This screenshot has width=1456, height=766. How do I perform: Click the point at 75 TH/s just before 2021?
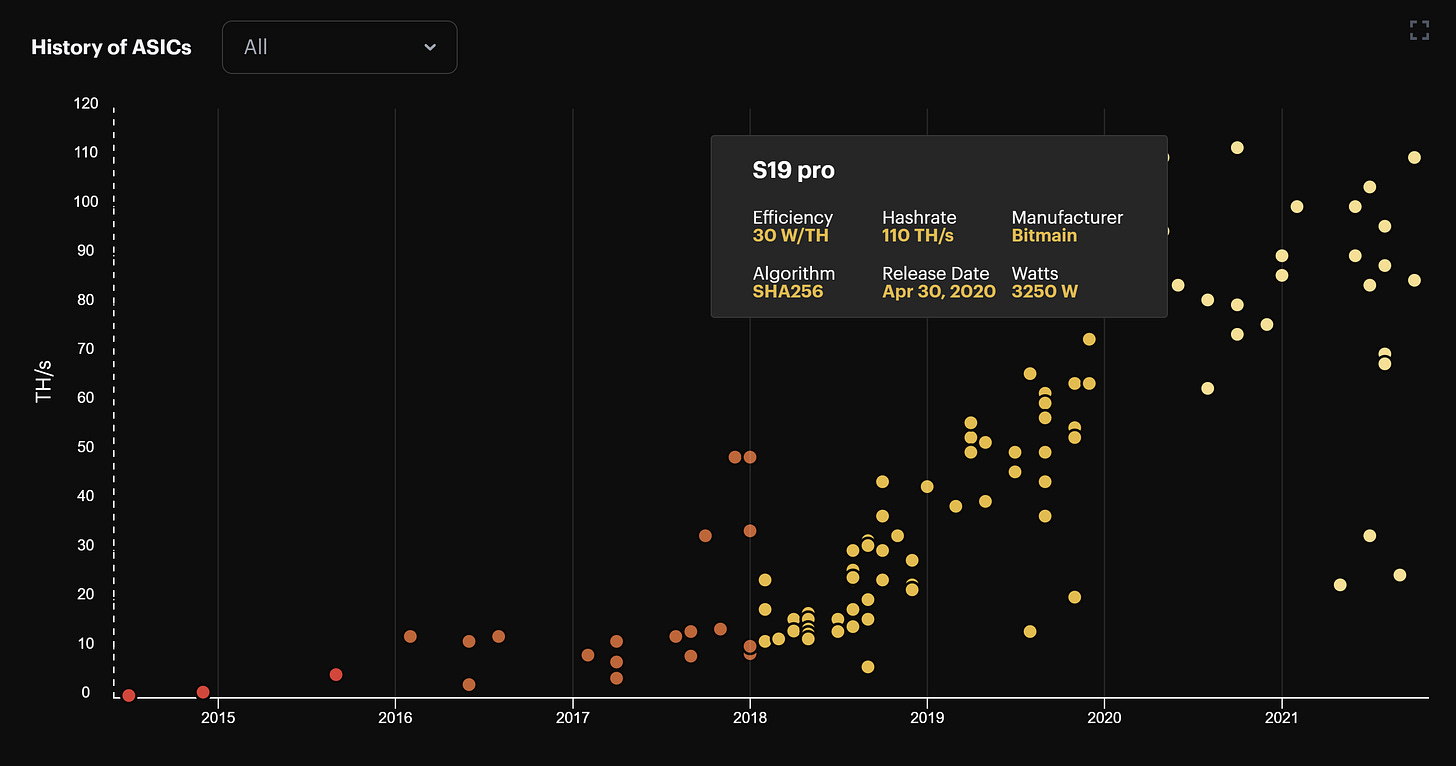coord(1267,324)
